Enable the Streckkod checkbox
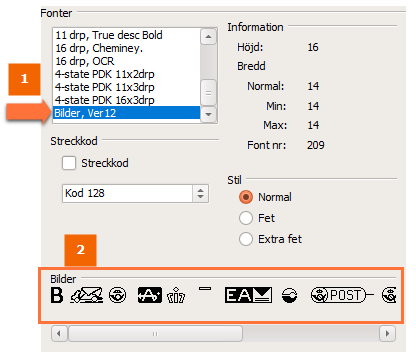 (x=69, y=163)
